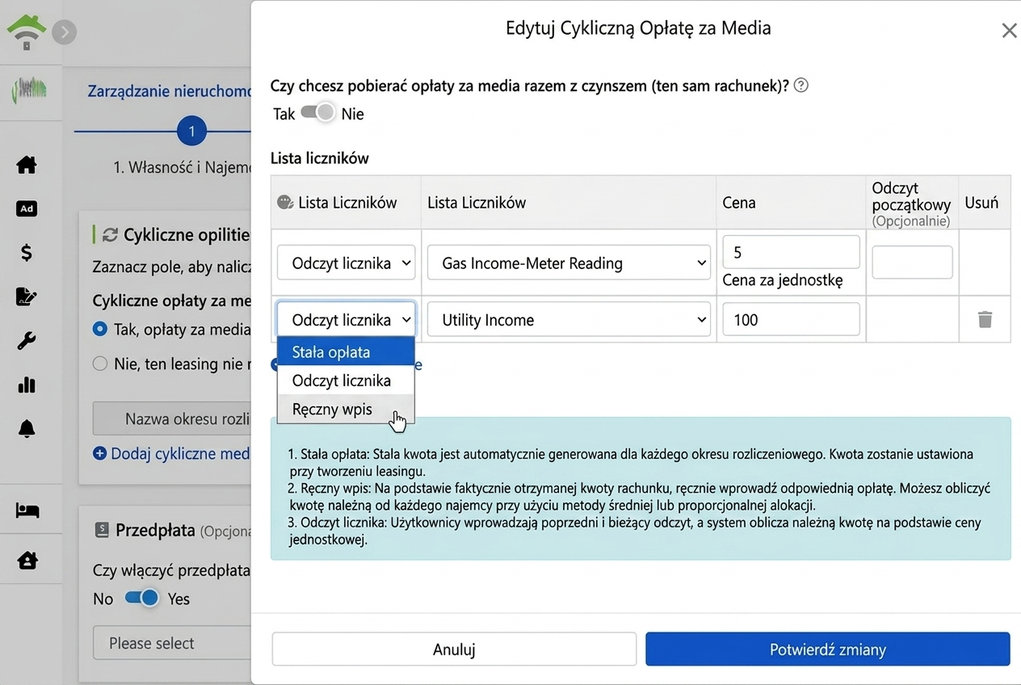Open the Home icon in sidebar
This screenshot has height=685, width=1021.
coord(27,165)
